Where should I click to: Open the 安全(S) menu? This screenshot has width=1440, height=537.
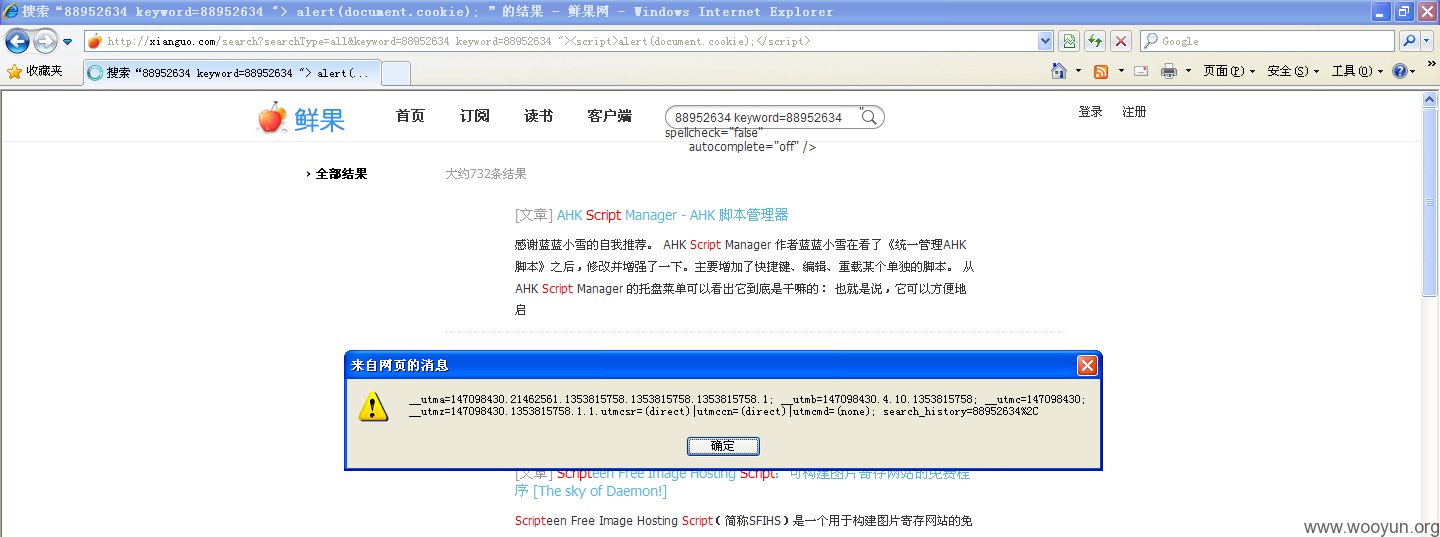1293,71
